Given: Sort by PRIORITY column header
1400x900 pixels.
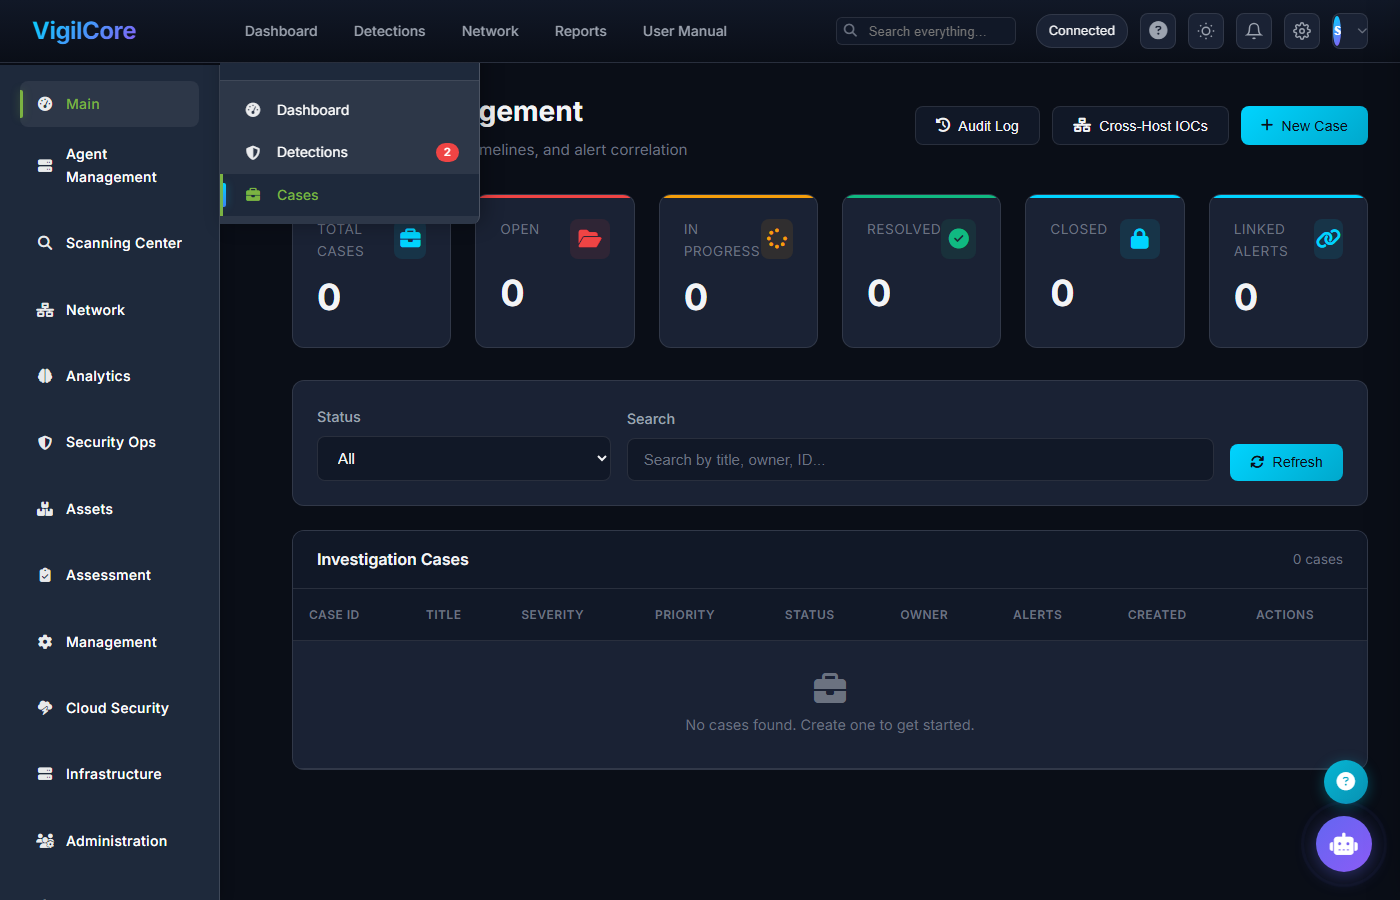Looking at the screenshot, I should pos(685,615).
